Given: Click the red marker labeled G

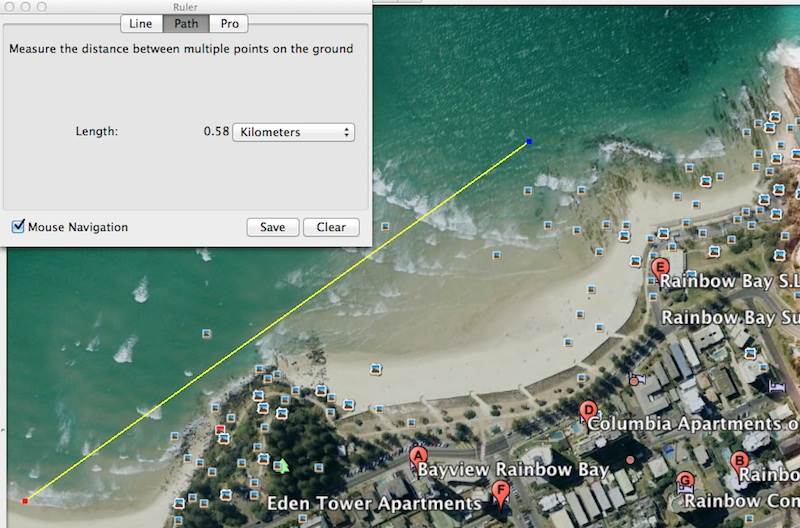Looking at the screenshot, I should (x=685, y=481).
